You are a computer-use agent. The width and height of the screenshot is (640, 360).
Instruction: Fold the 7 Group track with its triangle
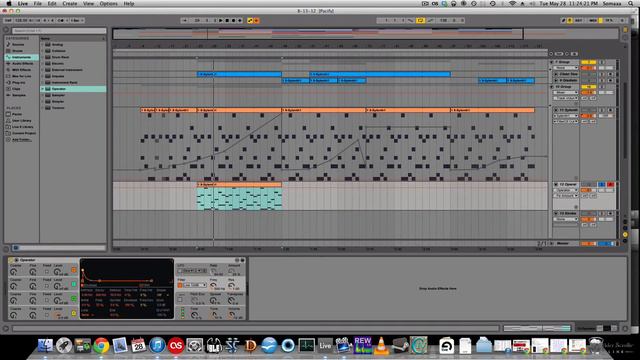(x=552, y=62)
